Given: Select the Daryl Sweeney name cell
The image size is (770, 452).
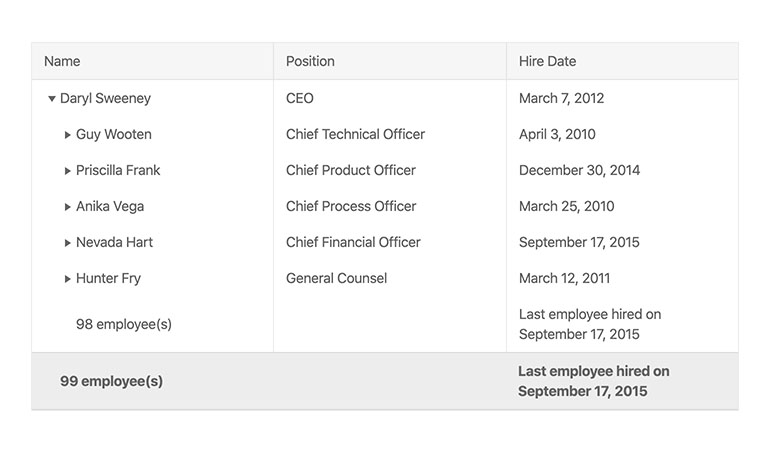Looking at the screenshot, I should (153, 98).
